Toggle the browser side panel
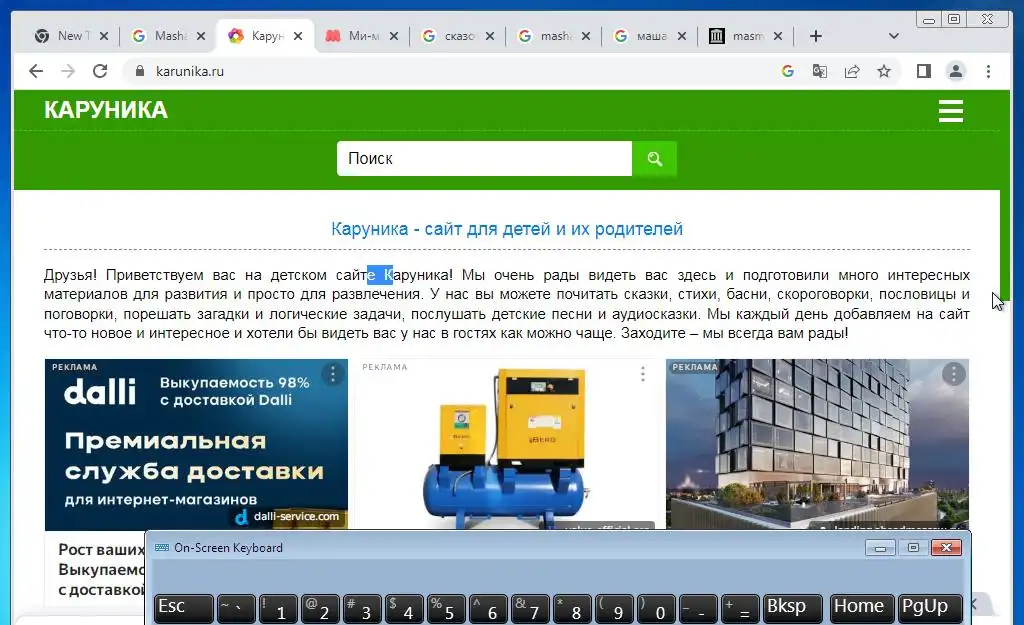The height and width of the screenshot is (625, 1024). pyautogui.click(x=923, y=71)
